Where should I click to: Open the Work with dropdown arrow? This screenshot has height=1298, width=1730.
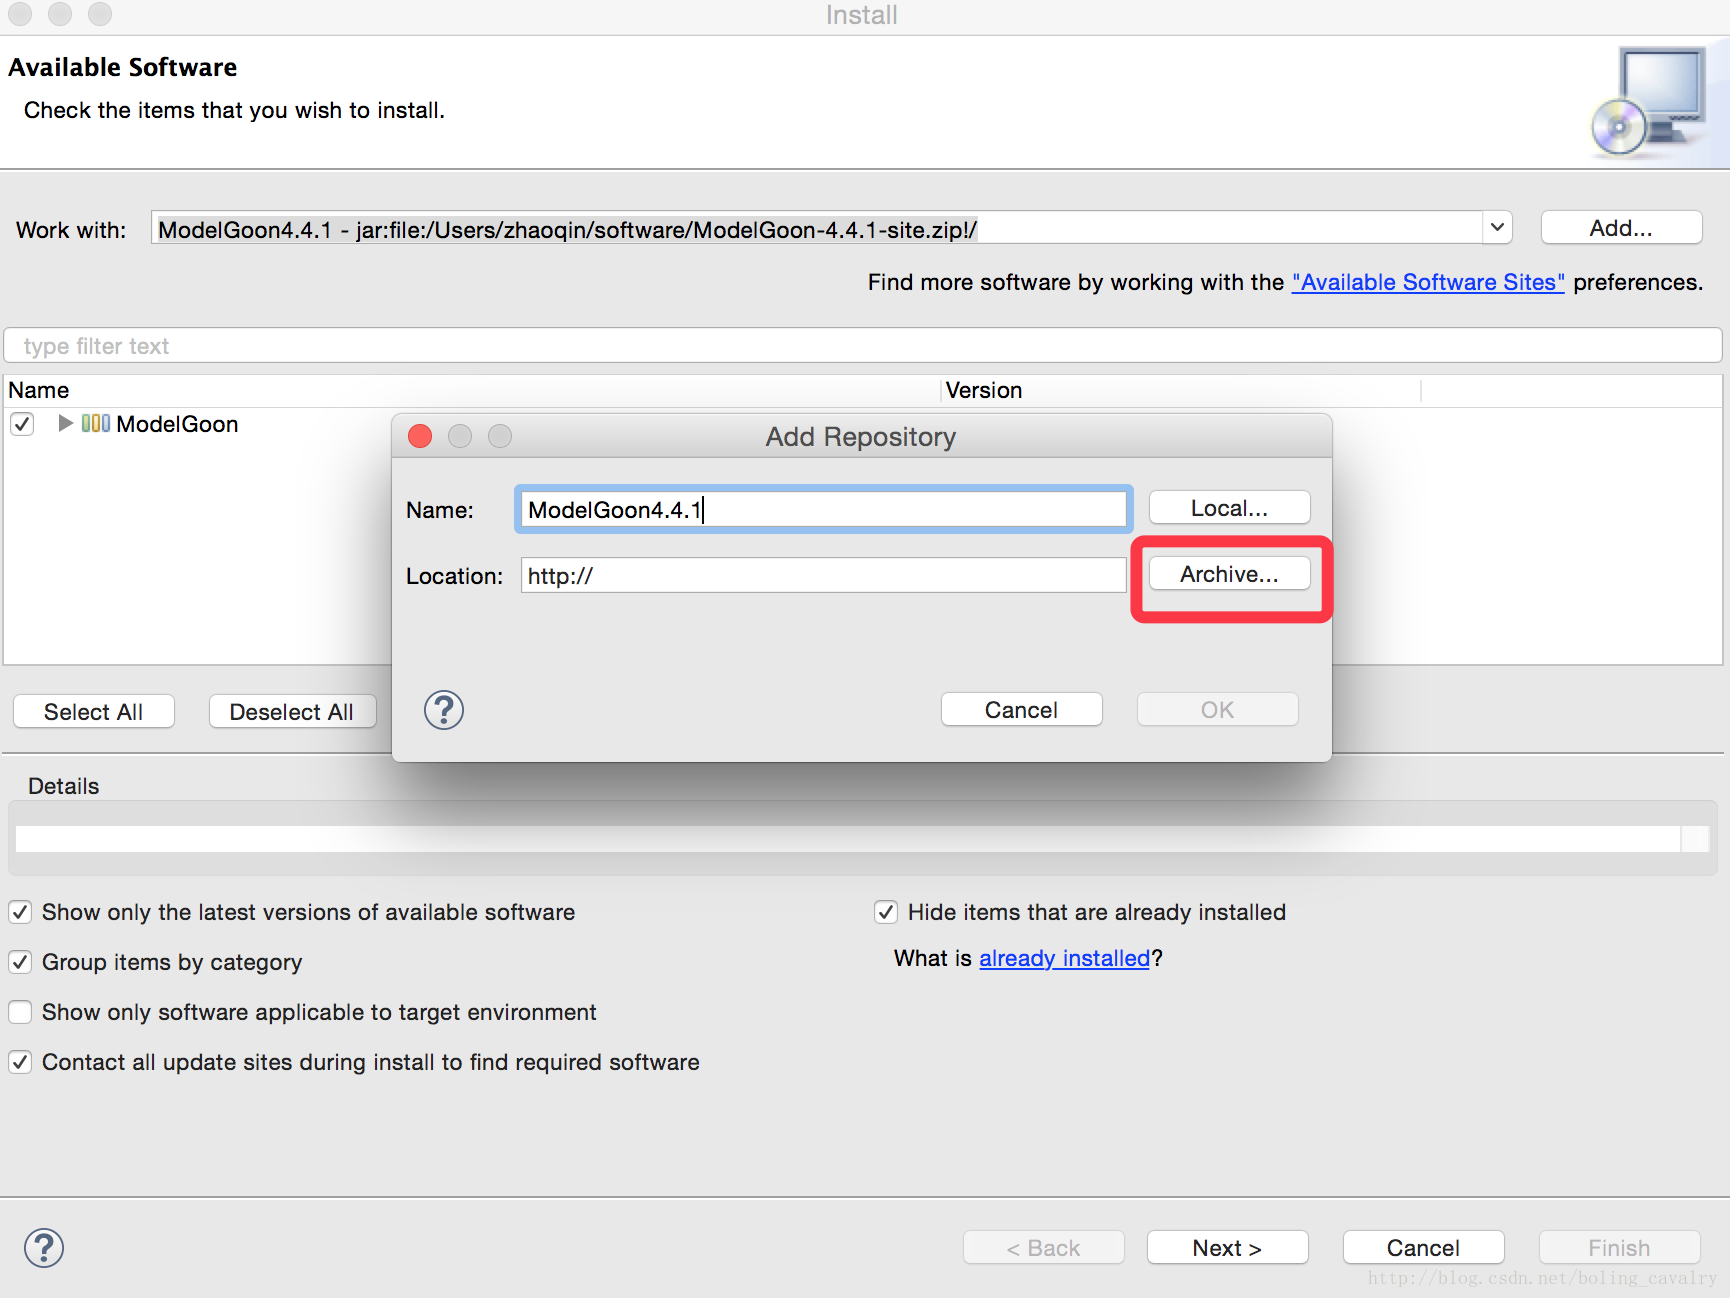point(1497,227)
